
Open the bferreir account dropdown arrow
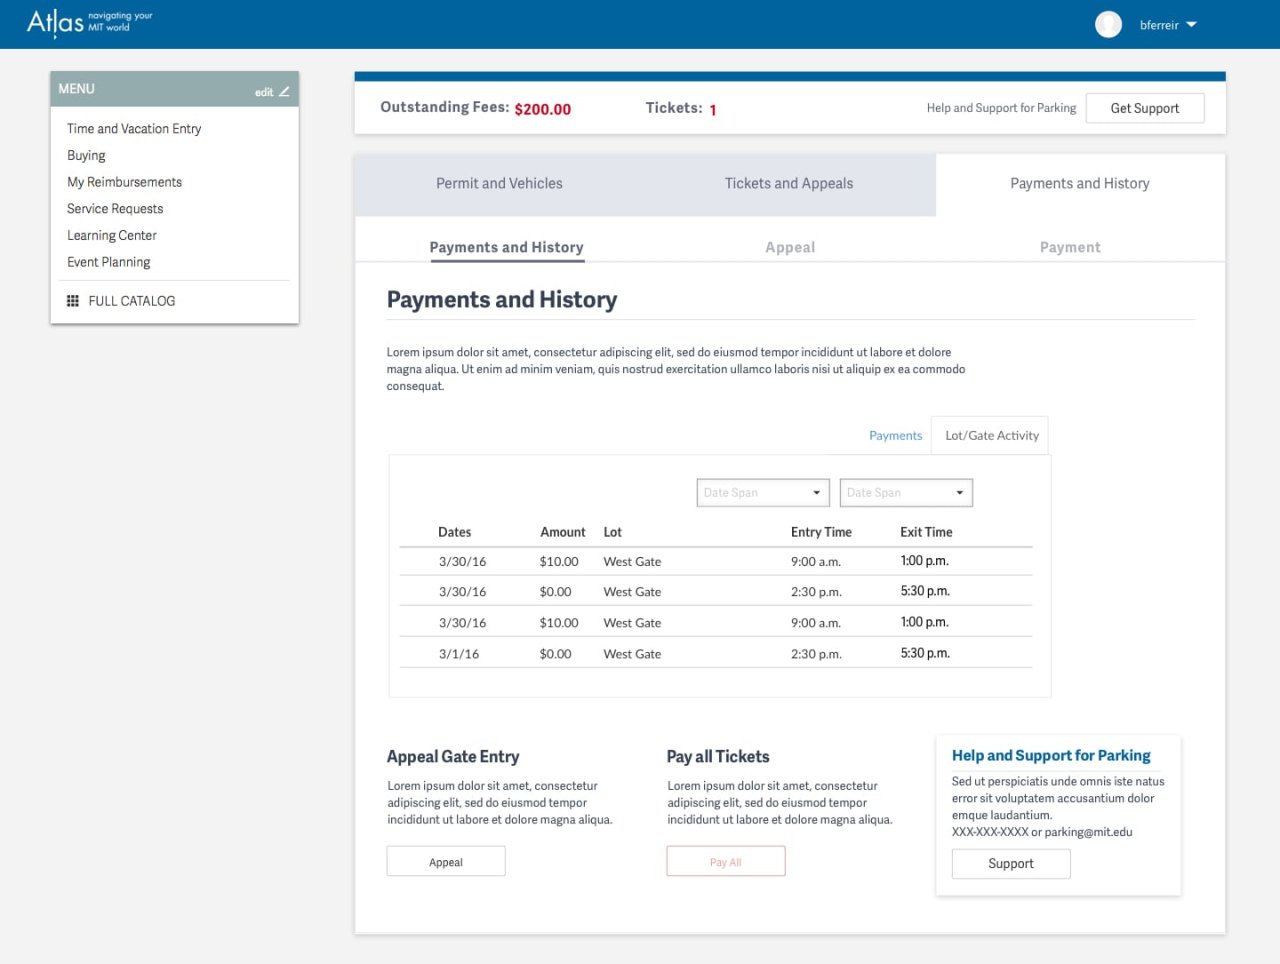(1191, 25)
